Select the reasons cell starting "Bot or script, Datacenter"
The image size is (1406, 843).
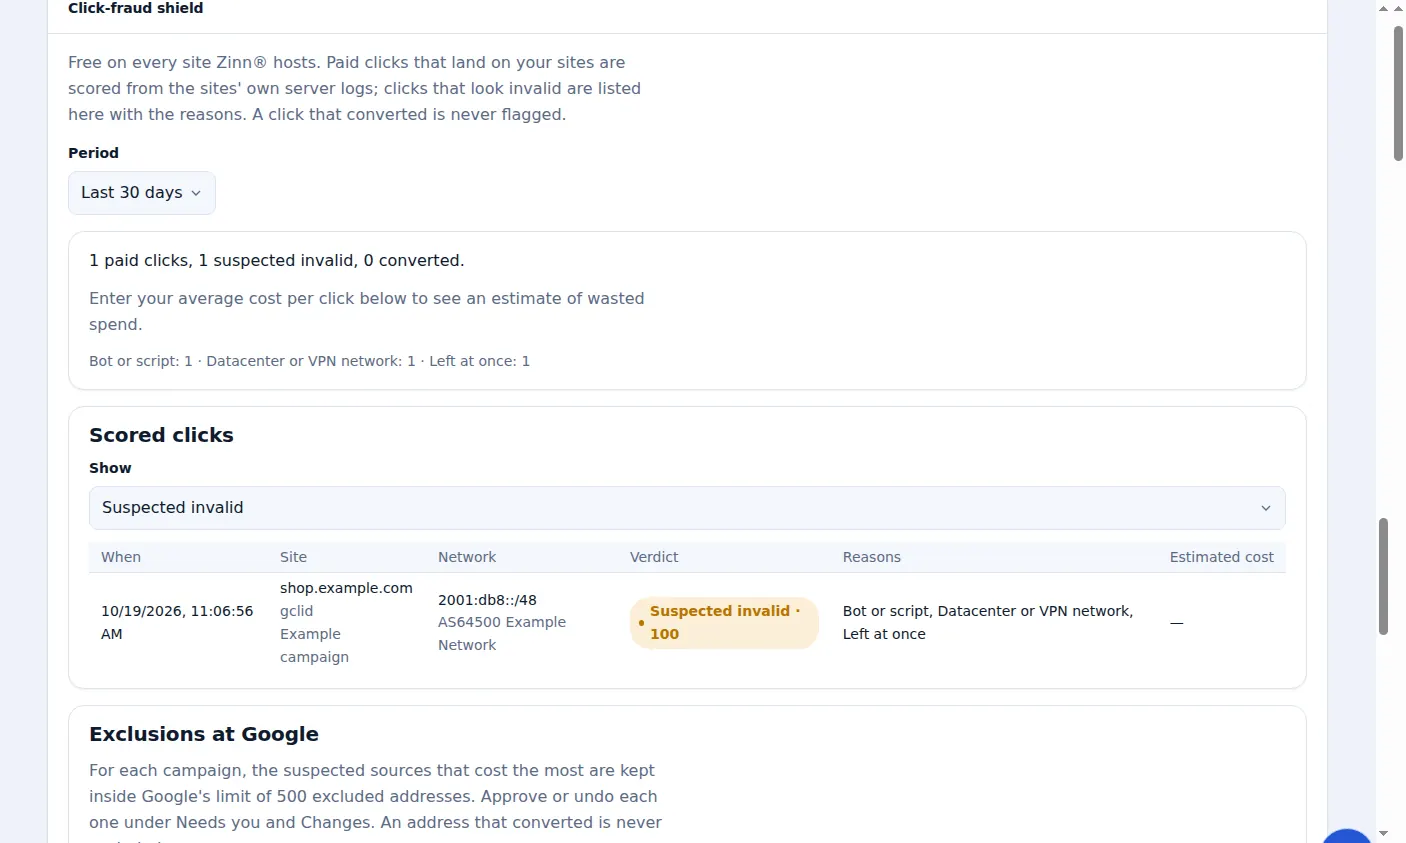coord(988,622)
